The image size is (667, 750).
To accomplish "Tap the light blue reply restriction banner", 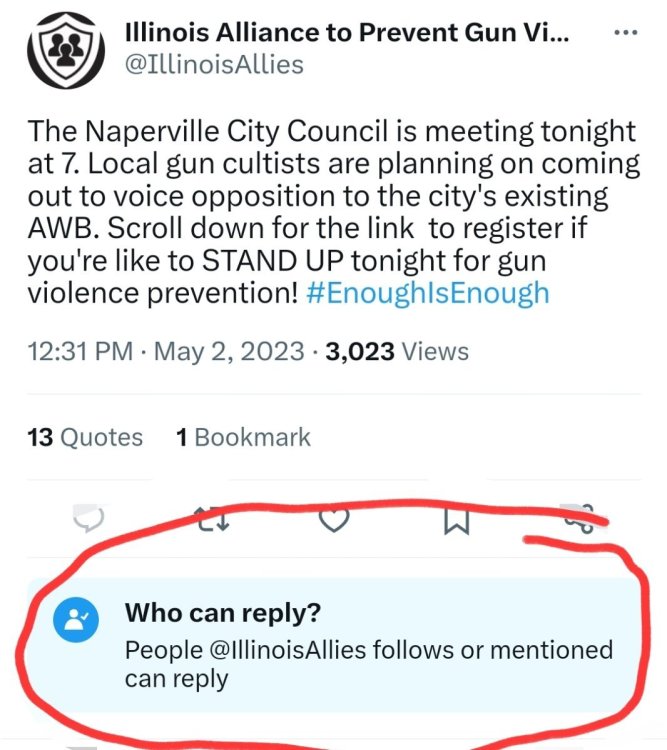I will pyautogui.click(x=334, y=646).
